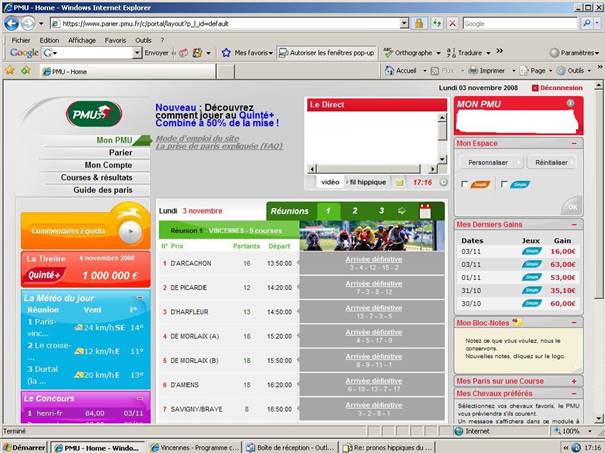Image resolution: width=605 pixels, height=453 pixels.
Task: Collapse the Le Concours widget
Action: [x=140, y=398]
